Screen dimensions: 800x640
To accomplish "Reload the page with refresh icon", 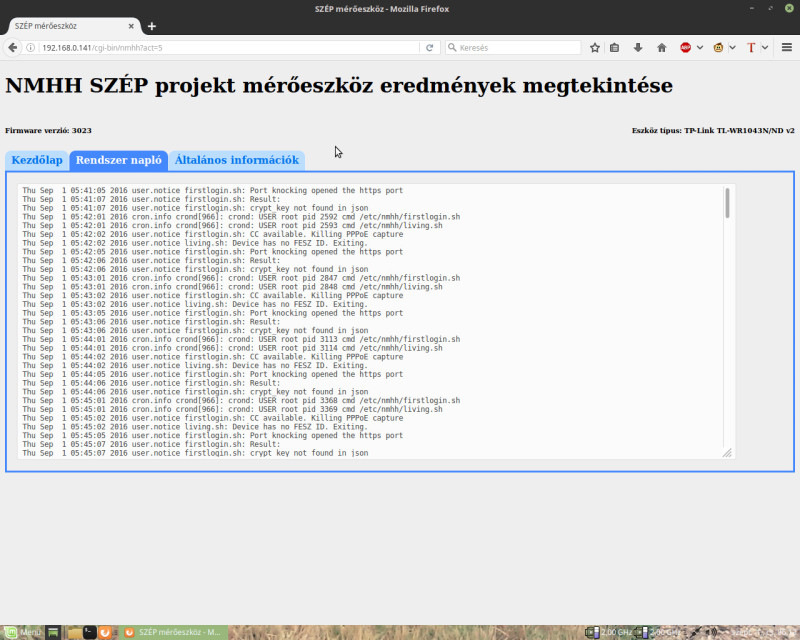I will (430, 47).
